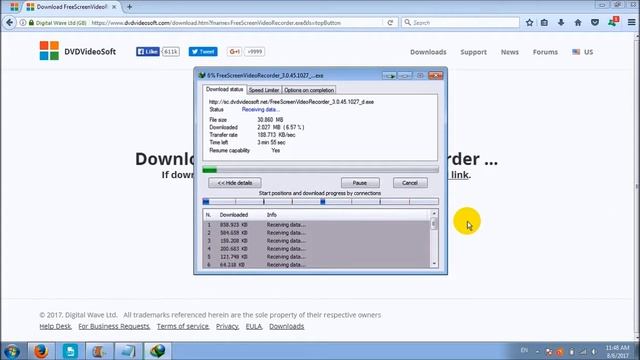Pause the download
The height and width of the screenshot is (360, 640).
360,183
